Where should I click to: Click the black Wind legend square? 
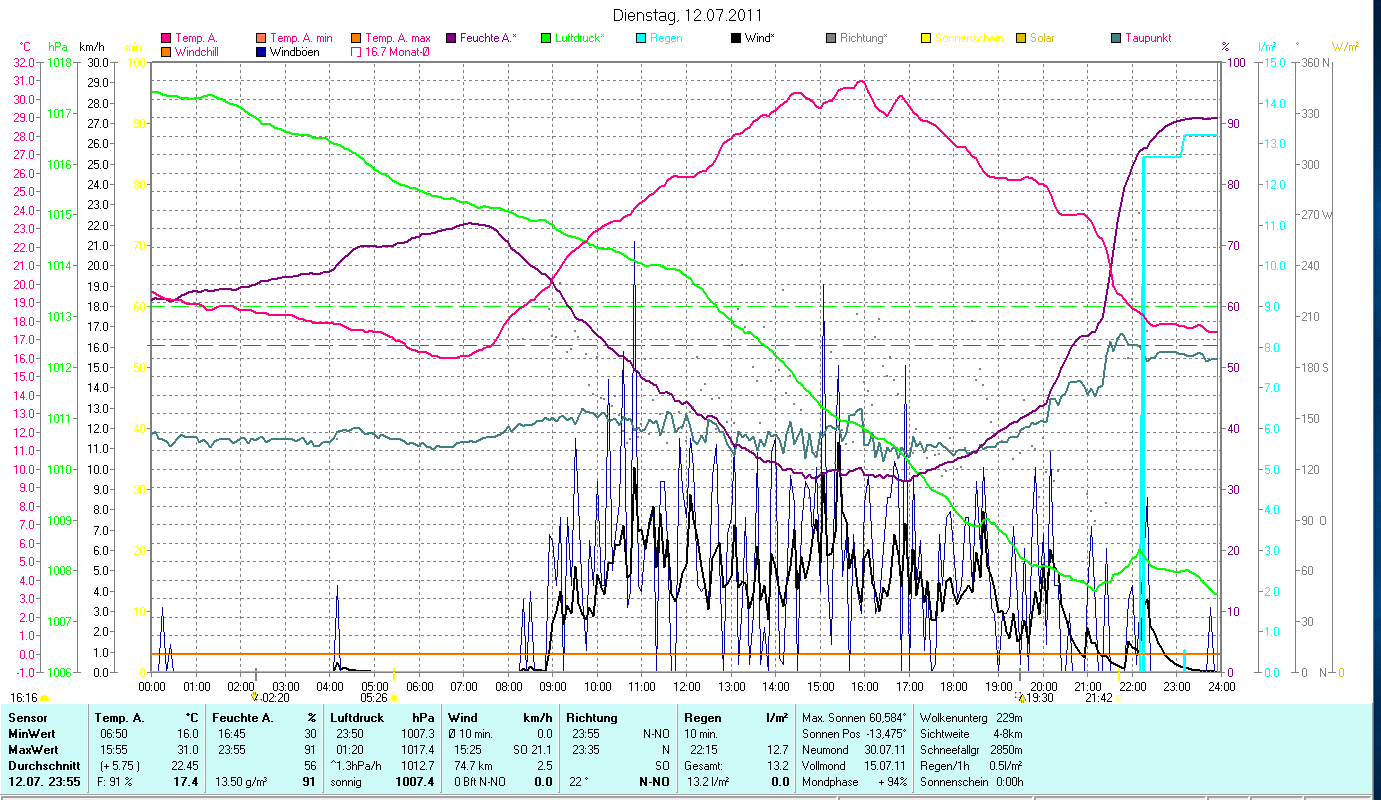pos(736,38)
